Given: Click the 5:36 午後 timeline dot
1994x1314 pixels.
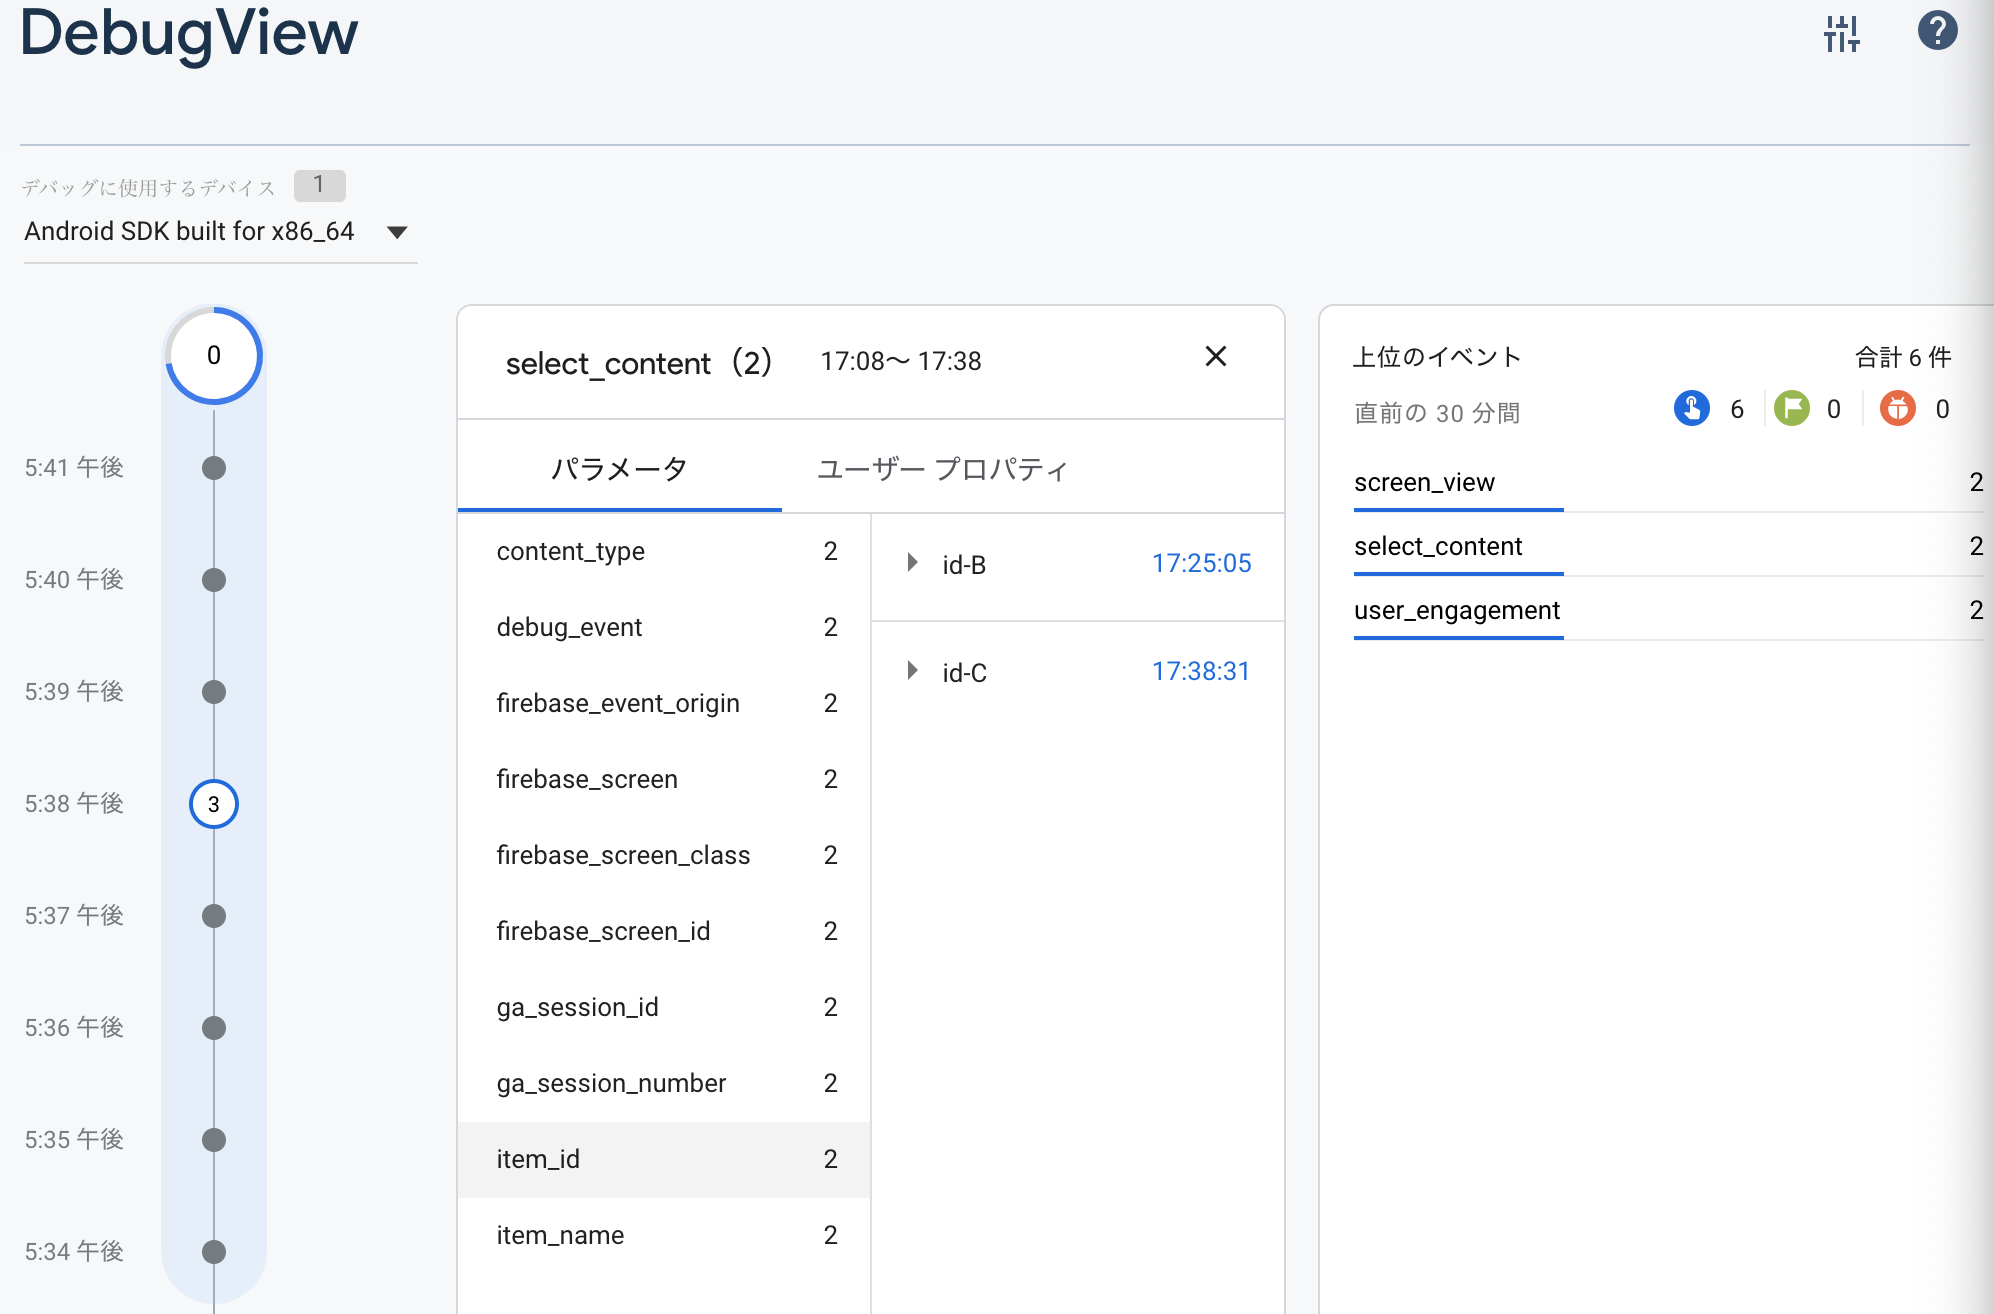Looking at the screenshot, I should coord(214,1028).
